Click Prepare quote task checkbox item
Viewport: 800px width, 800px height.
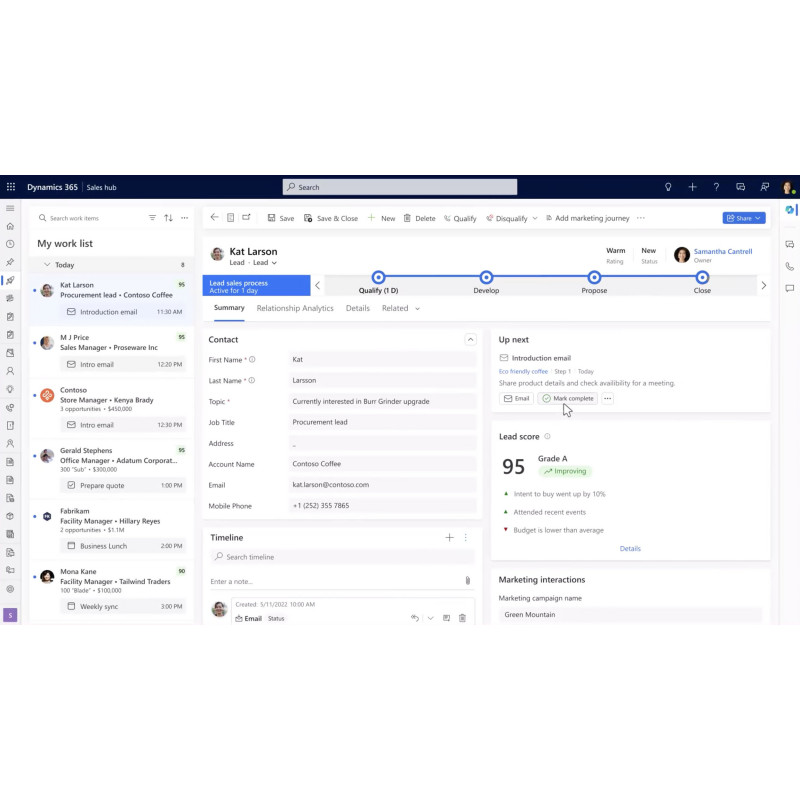[x=123, y=485]
